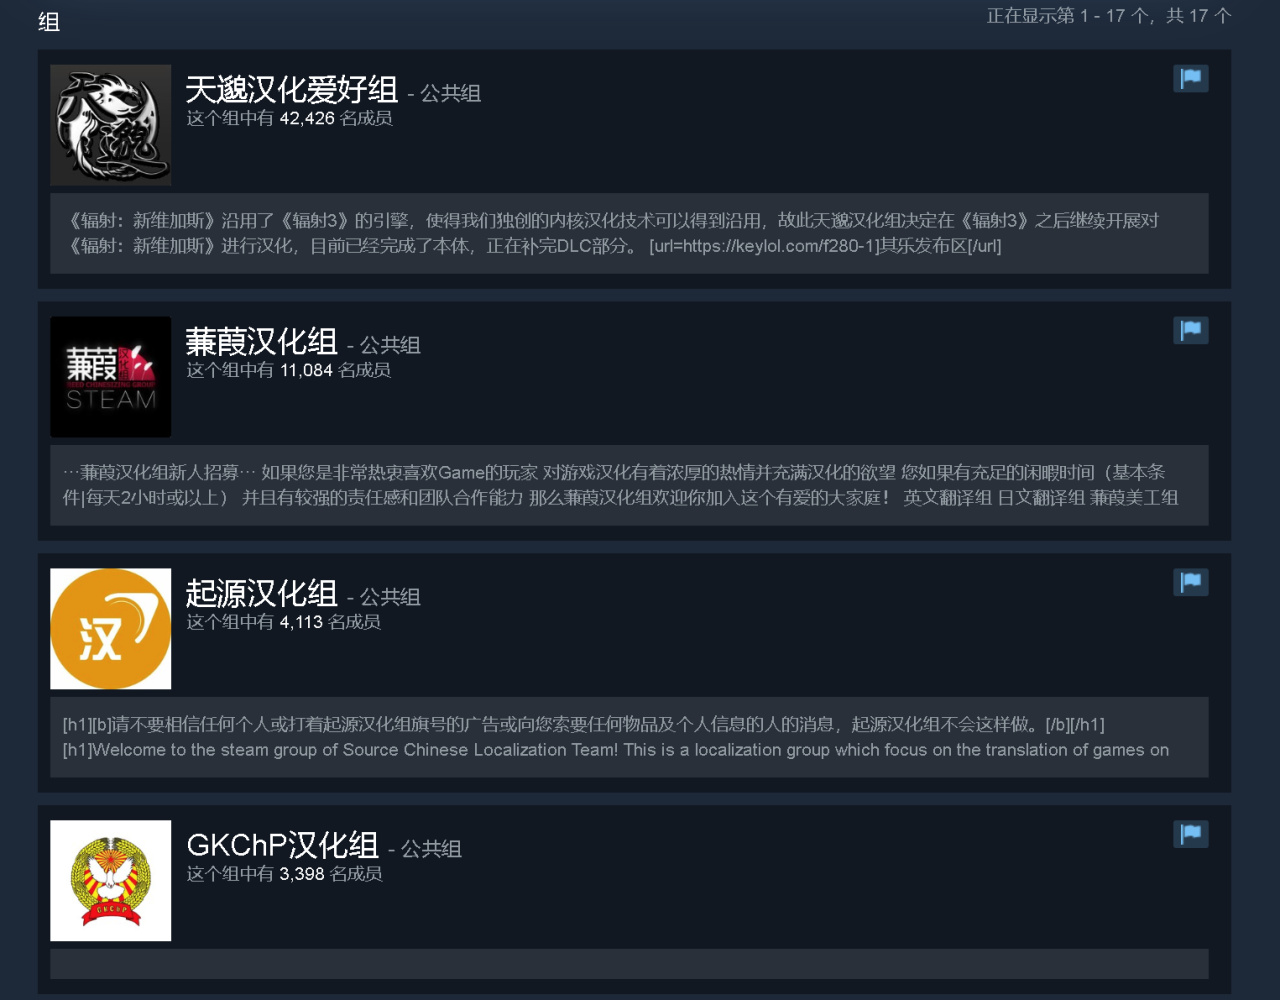Click the 天邈 description about 辐射：新维加斯
The width and height of the screenshot is (1280, 1000).
[x=629, y=233]
